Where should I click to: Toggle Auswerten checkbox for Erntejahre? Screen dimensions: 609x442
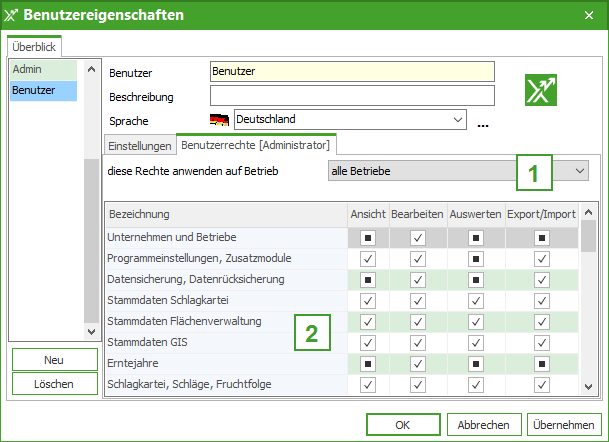476,363
